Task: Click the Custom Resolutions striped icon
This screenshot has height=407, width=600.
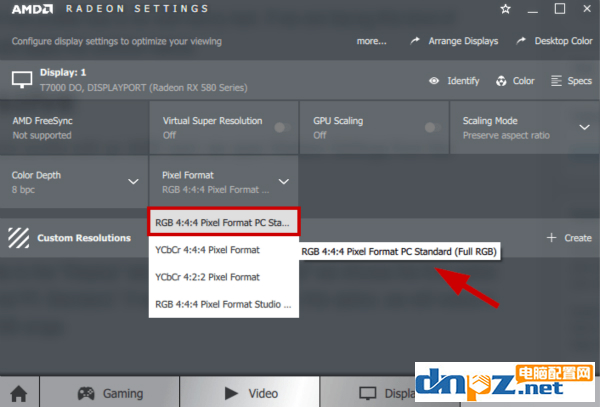Action: 19,238
